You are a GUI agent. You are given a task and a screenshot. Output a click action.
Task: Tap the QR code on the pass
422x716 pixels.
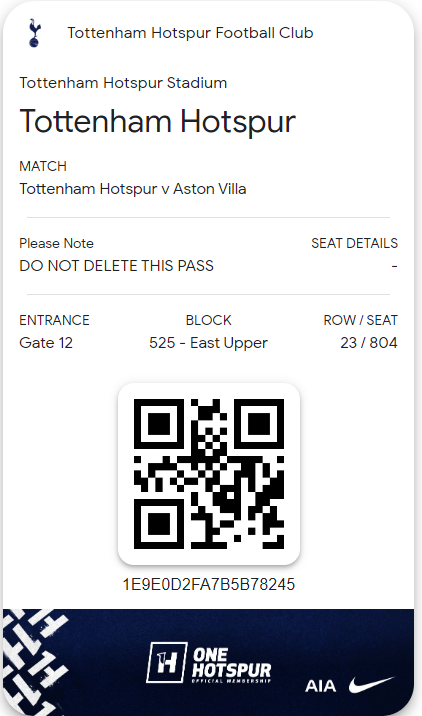point(209,474)
